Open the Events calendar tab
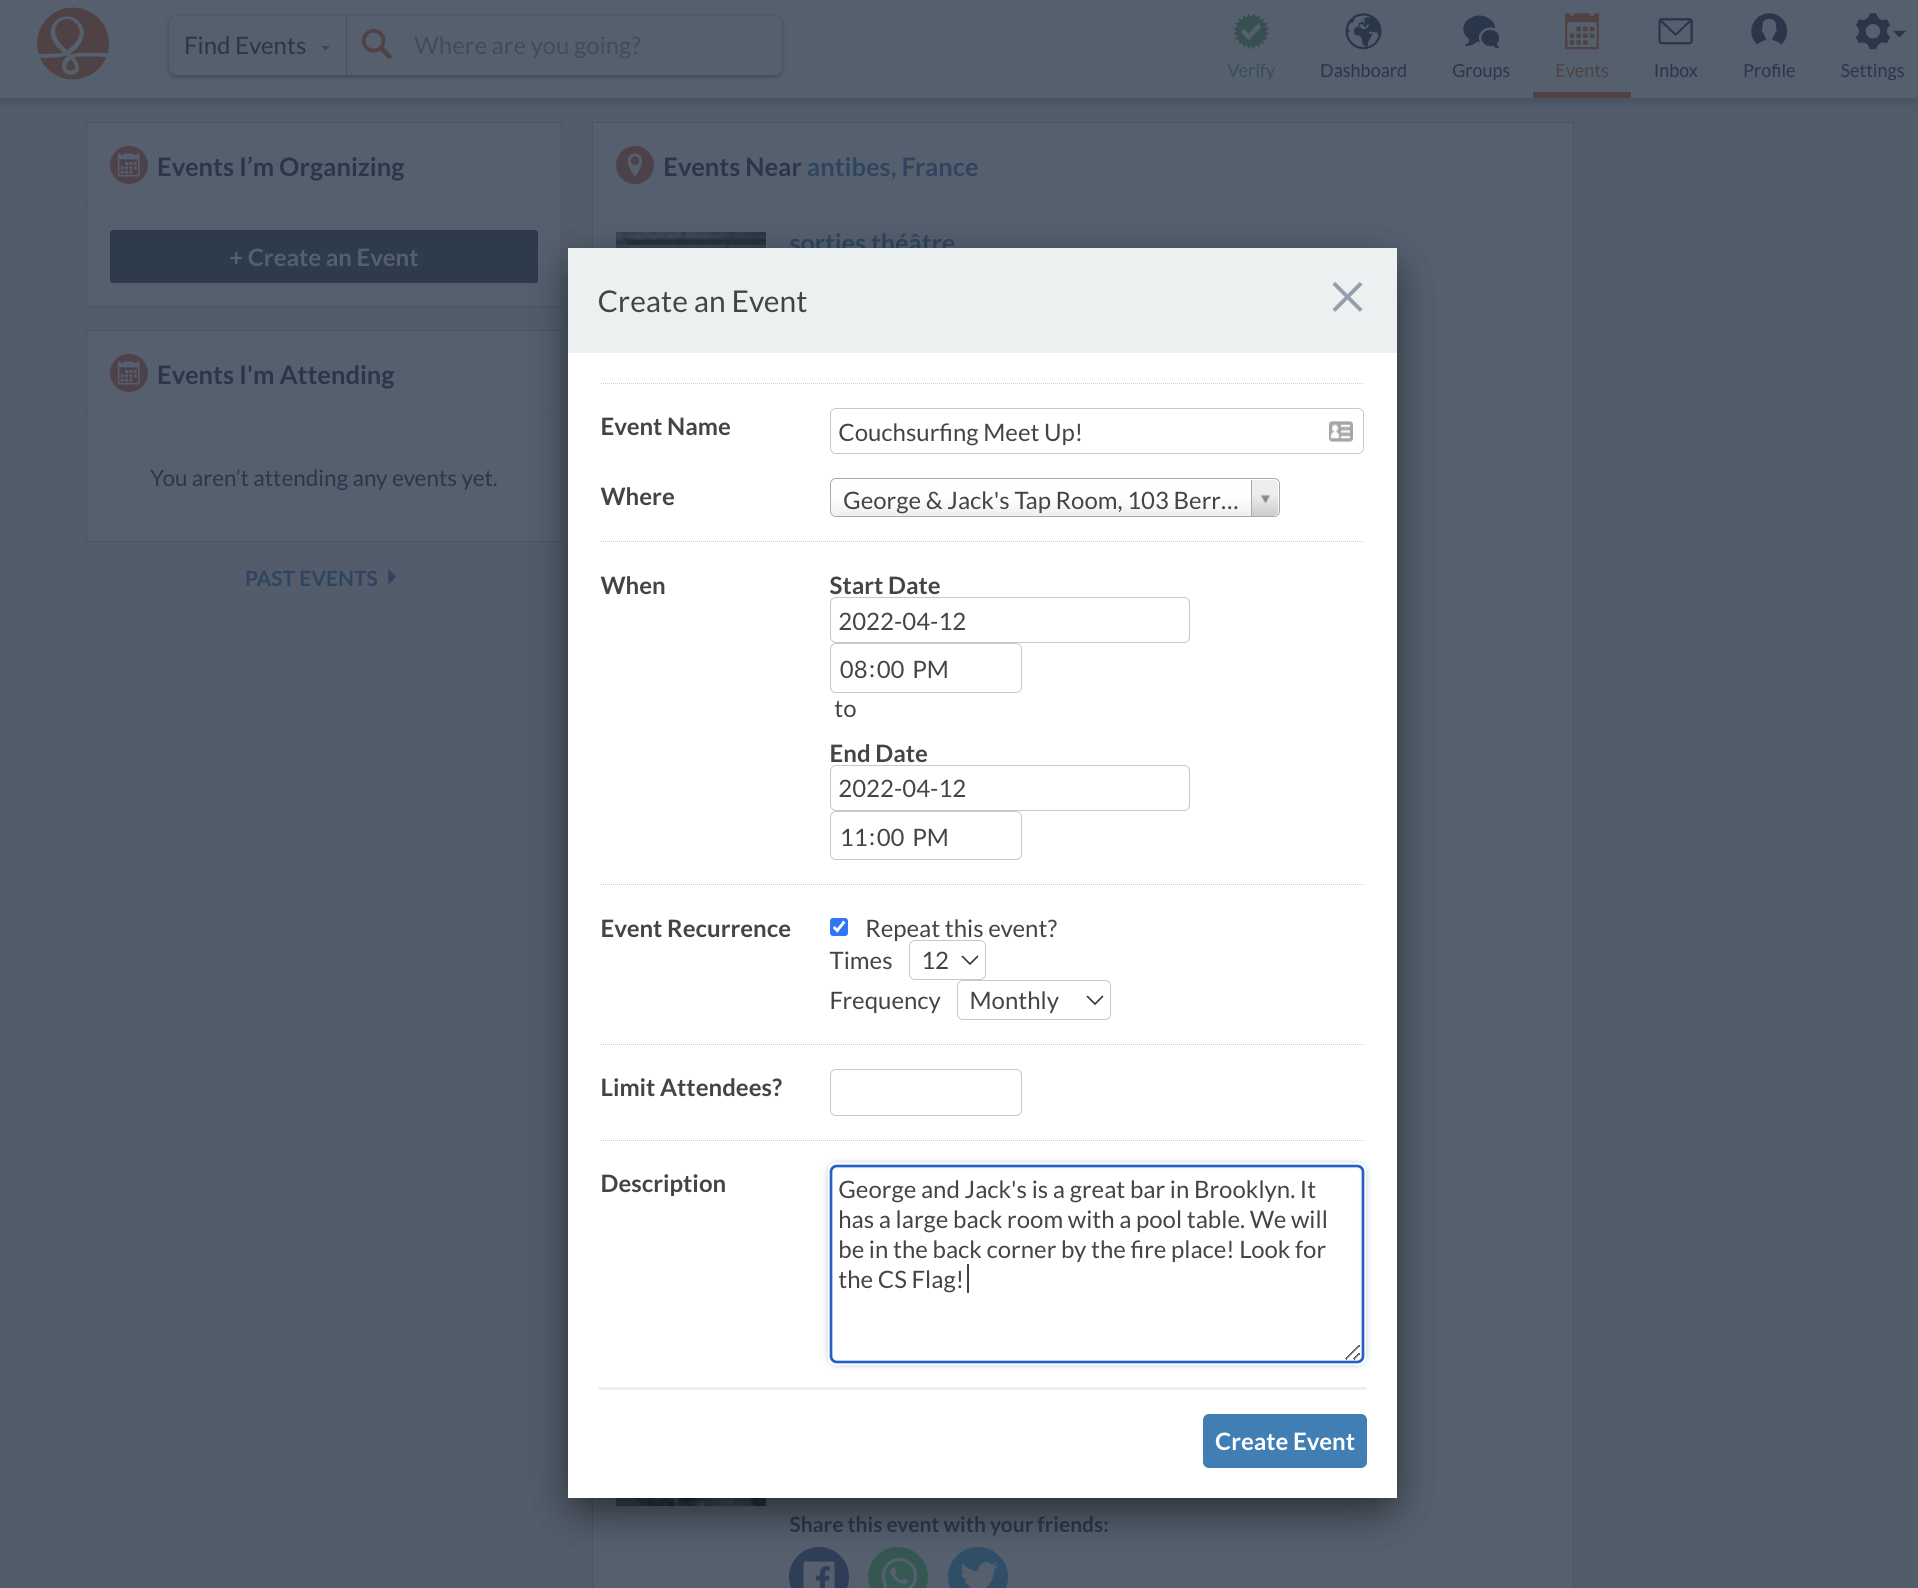This screenshot has width=1918, height=1588. [x=1581, y=46]
